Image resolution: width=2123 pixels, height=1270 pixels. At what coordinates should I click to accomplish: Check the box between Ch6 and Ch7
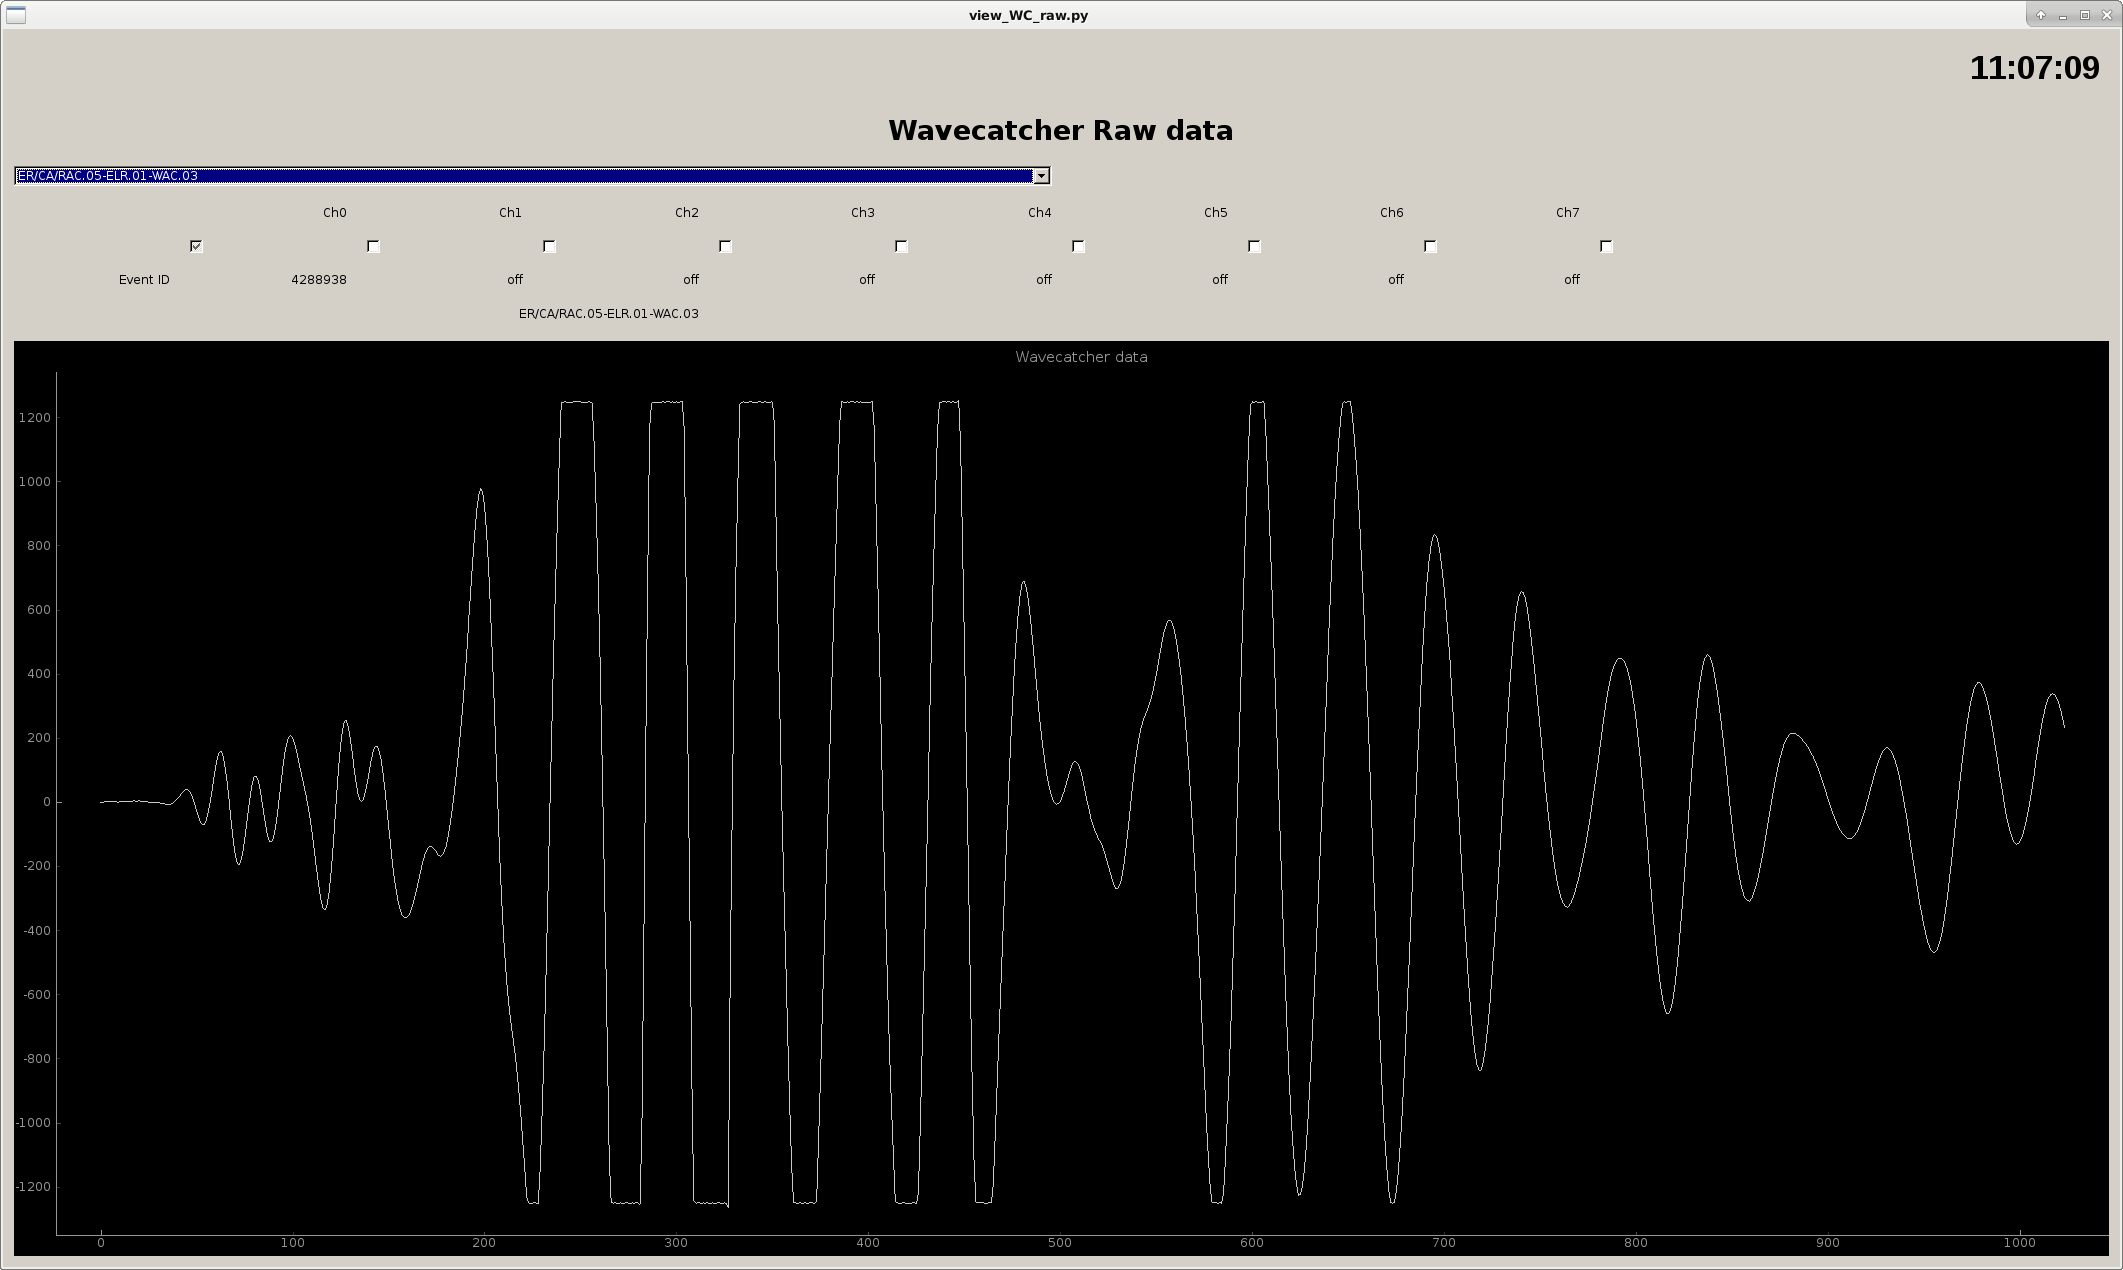(1430, 246)
